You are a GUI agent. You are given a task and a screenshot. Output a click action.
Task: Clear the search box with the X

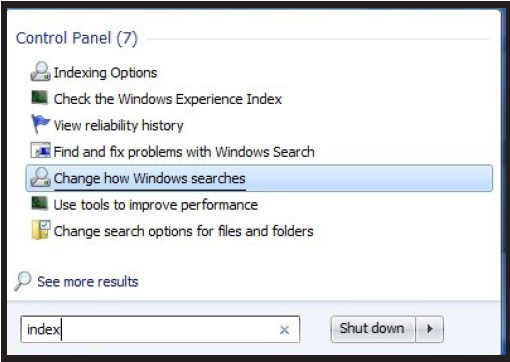284,330
